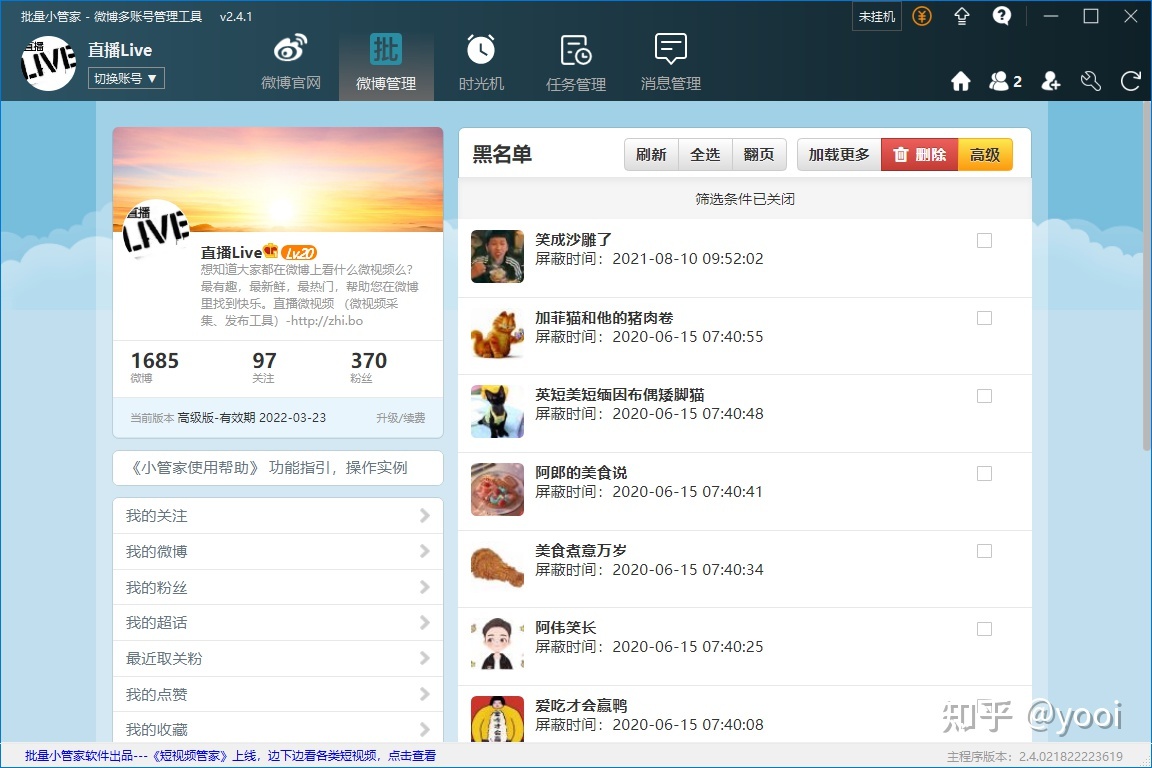Image resolution: width=1152 pixels, height=768 pixels.
Task: Click the 370 粉丝 count
Action: [x=369, y=367]
